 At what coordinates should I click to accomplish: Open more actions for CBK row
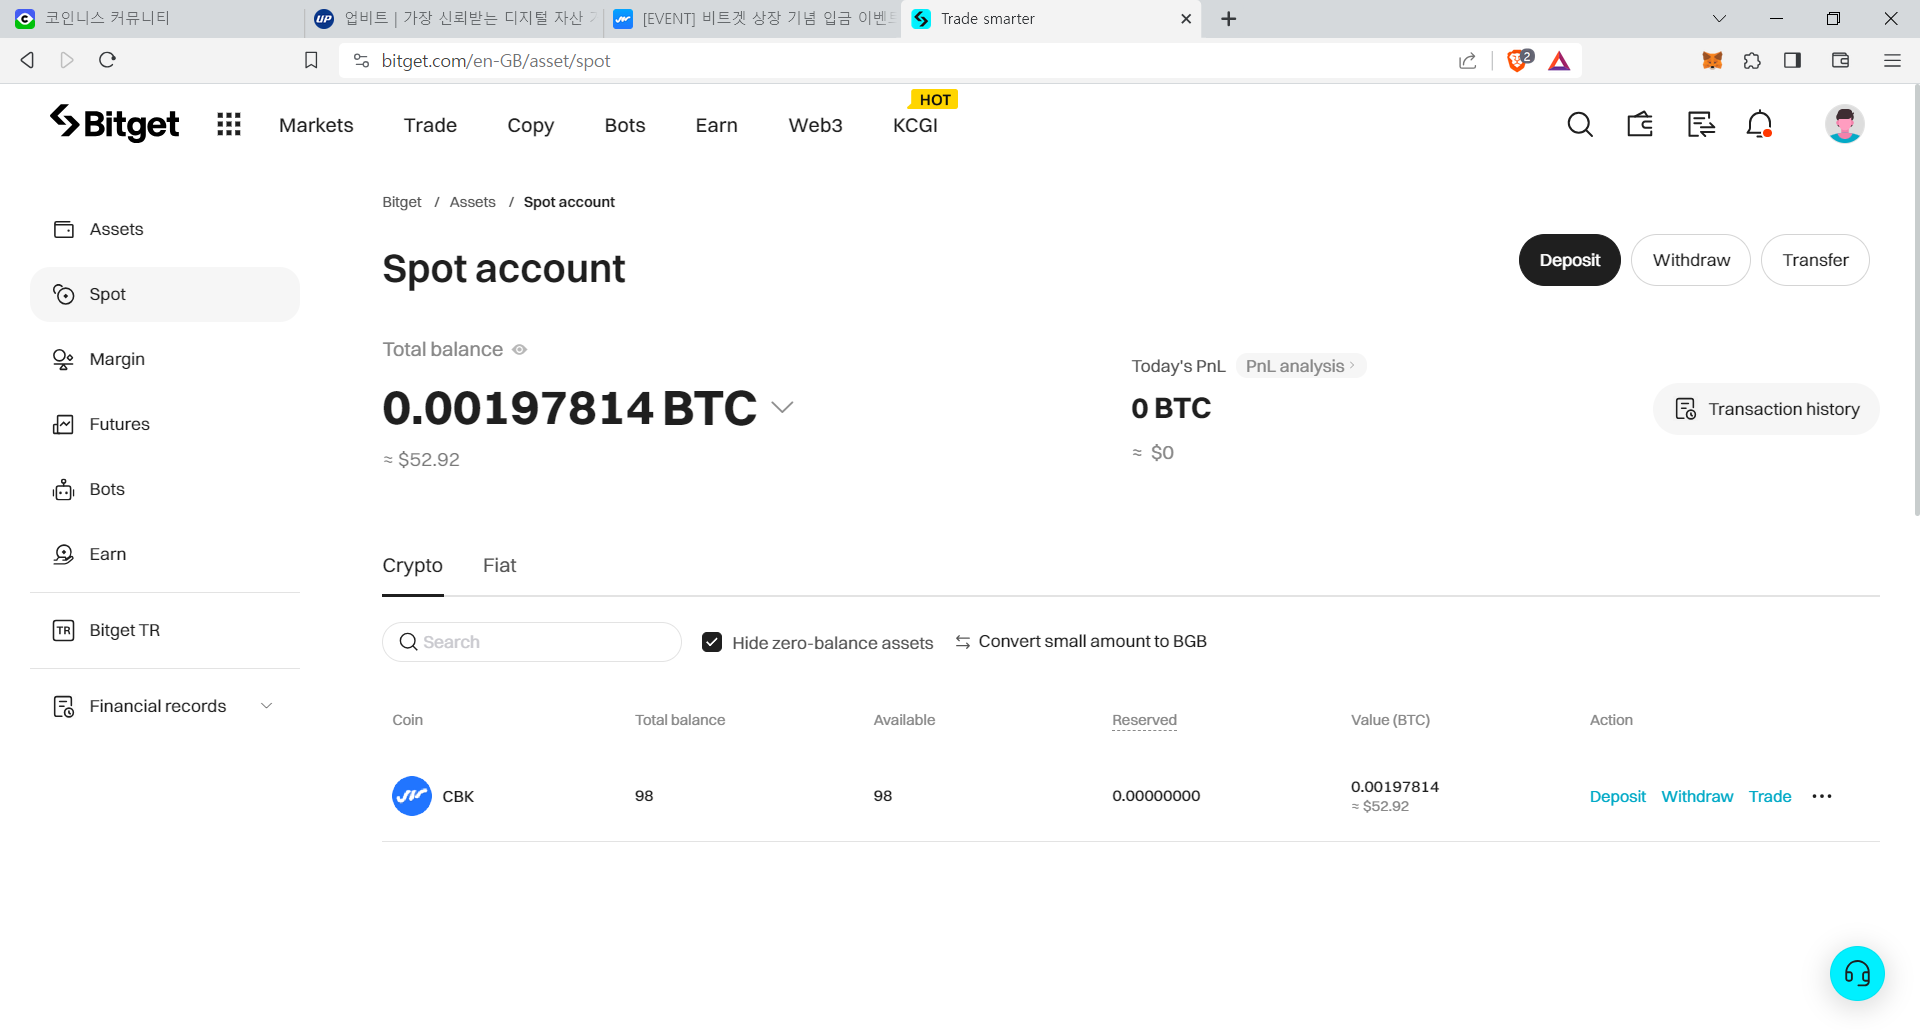point(1821,797)
